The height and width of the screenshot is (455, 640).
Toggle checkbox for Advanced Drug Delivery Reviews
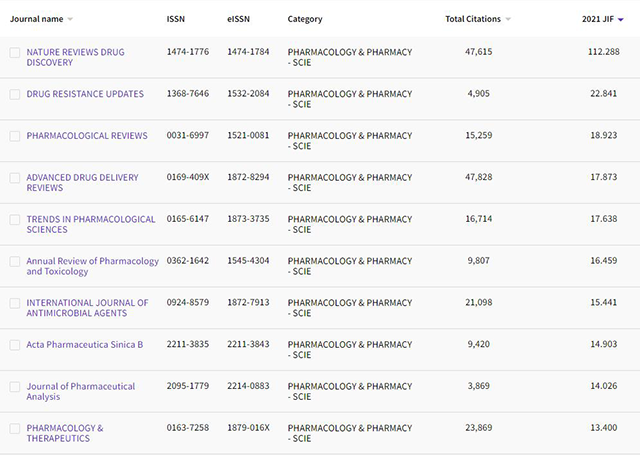15,178
